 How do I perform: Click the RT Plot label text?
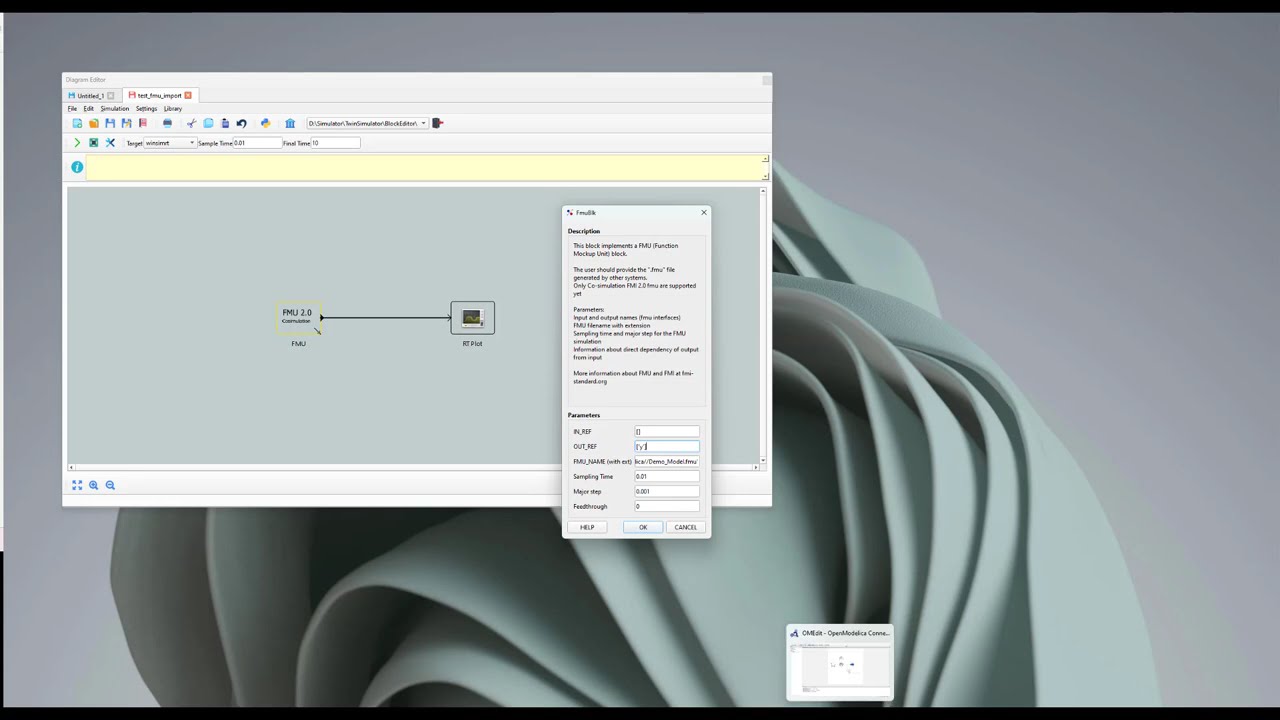coord(472,343)
